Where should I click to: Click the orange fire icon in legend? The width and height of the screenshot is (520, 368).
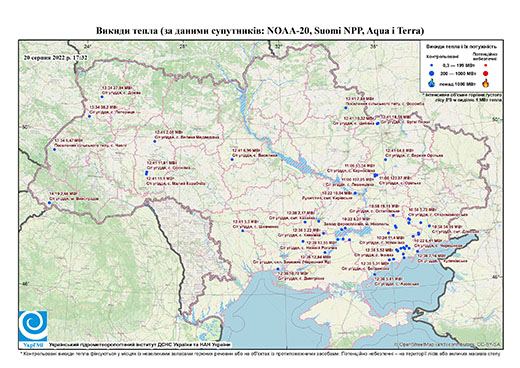coord(486,83)
